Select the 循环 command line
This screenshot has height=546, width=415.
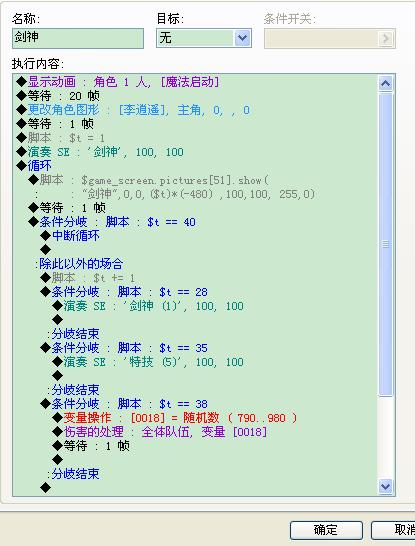(34, 166)
